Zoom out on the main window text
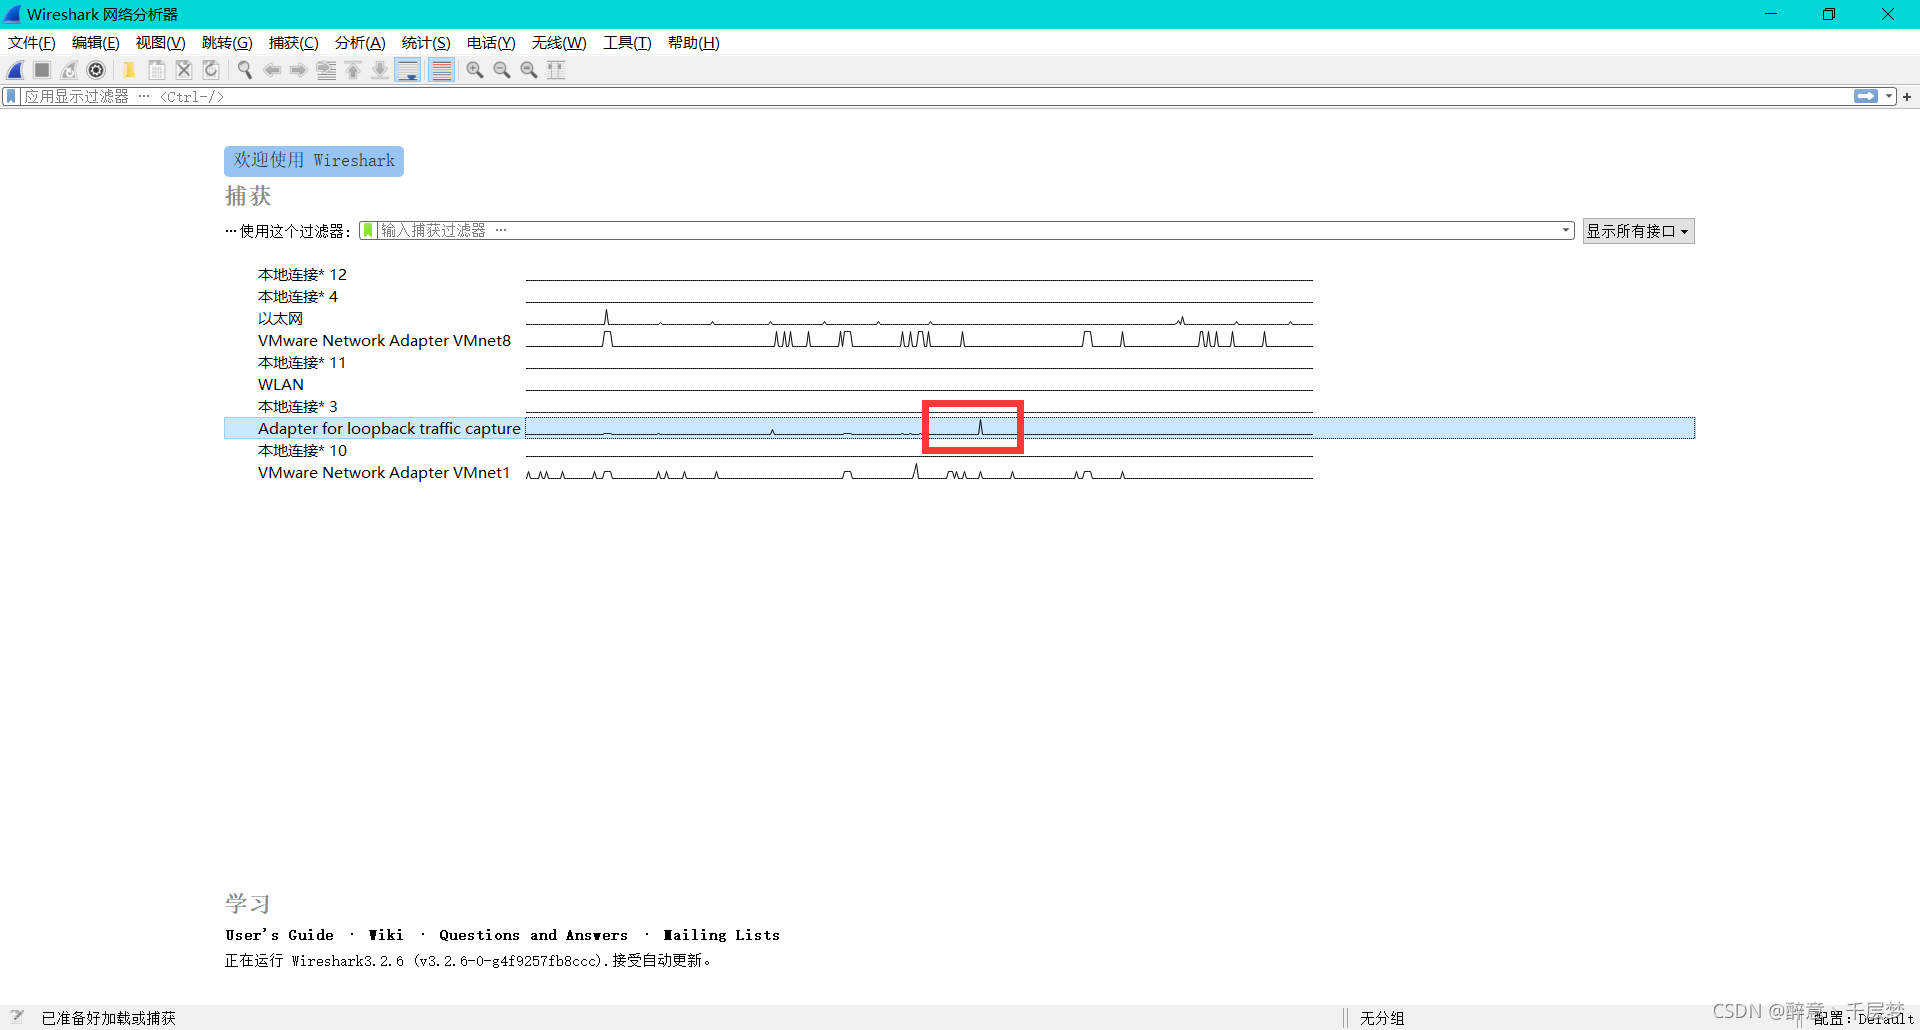The height and width of the screenshot is (1030, 1920). pos(502,70)
